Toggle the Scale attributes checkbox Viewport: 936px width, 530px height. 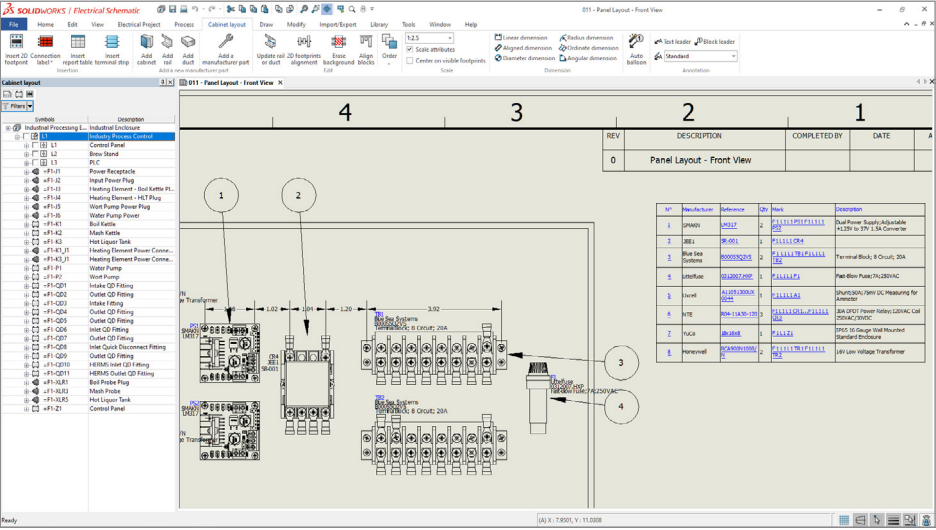click(x=410, y=50)
